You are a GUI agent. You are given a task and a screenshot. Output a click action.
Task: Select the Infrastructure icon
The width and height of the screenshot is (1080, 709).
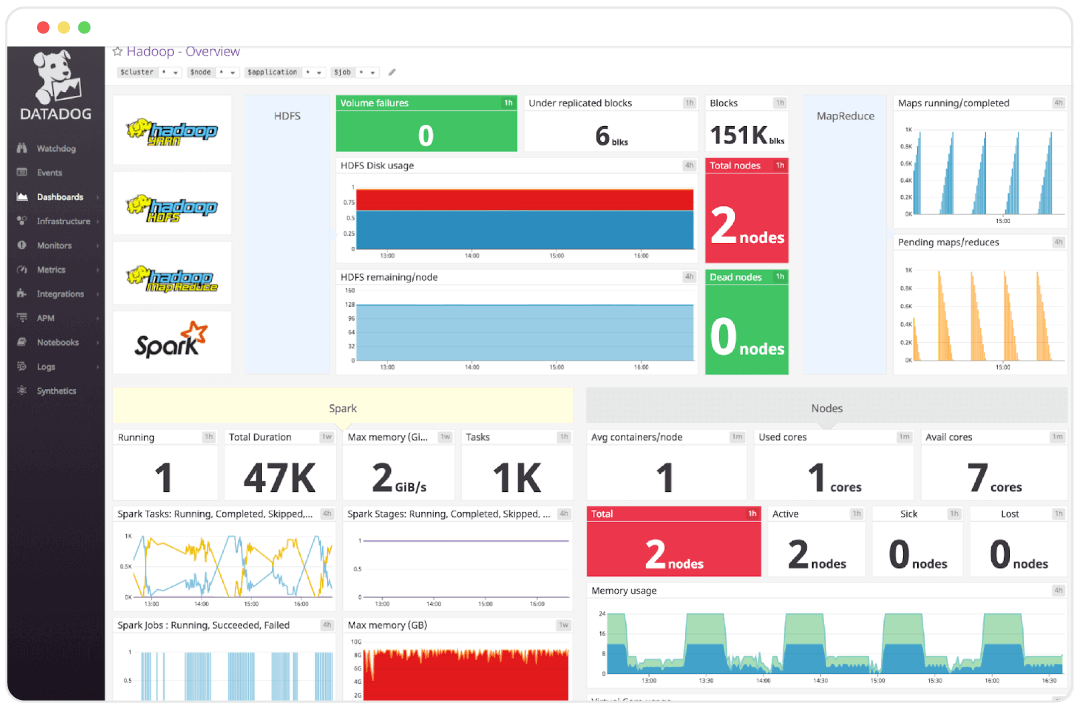click(x=34, y=221)
